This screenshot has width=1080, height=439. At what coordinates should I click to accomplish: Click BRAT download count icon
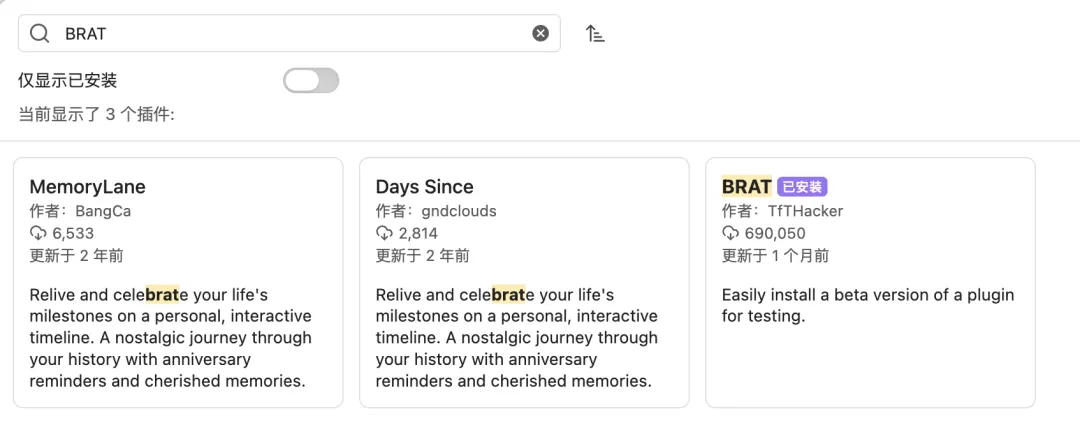tap(730, 233)
